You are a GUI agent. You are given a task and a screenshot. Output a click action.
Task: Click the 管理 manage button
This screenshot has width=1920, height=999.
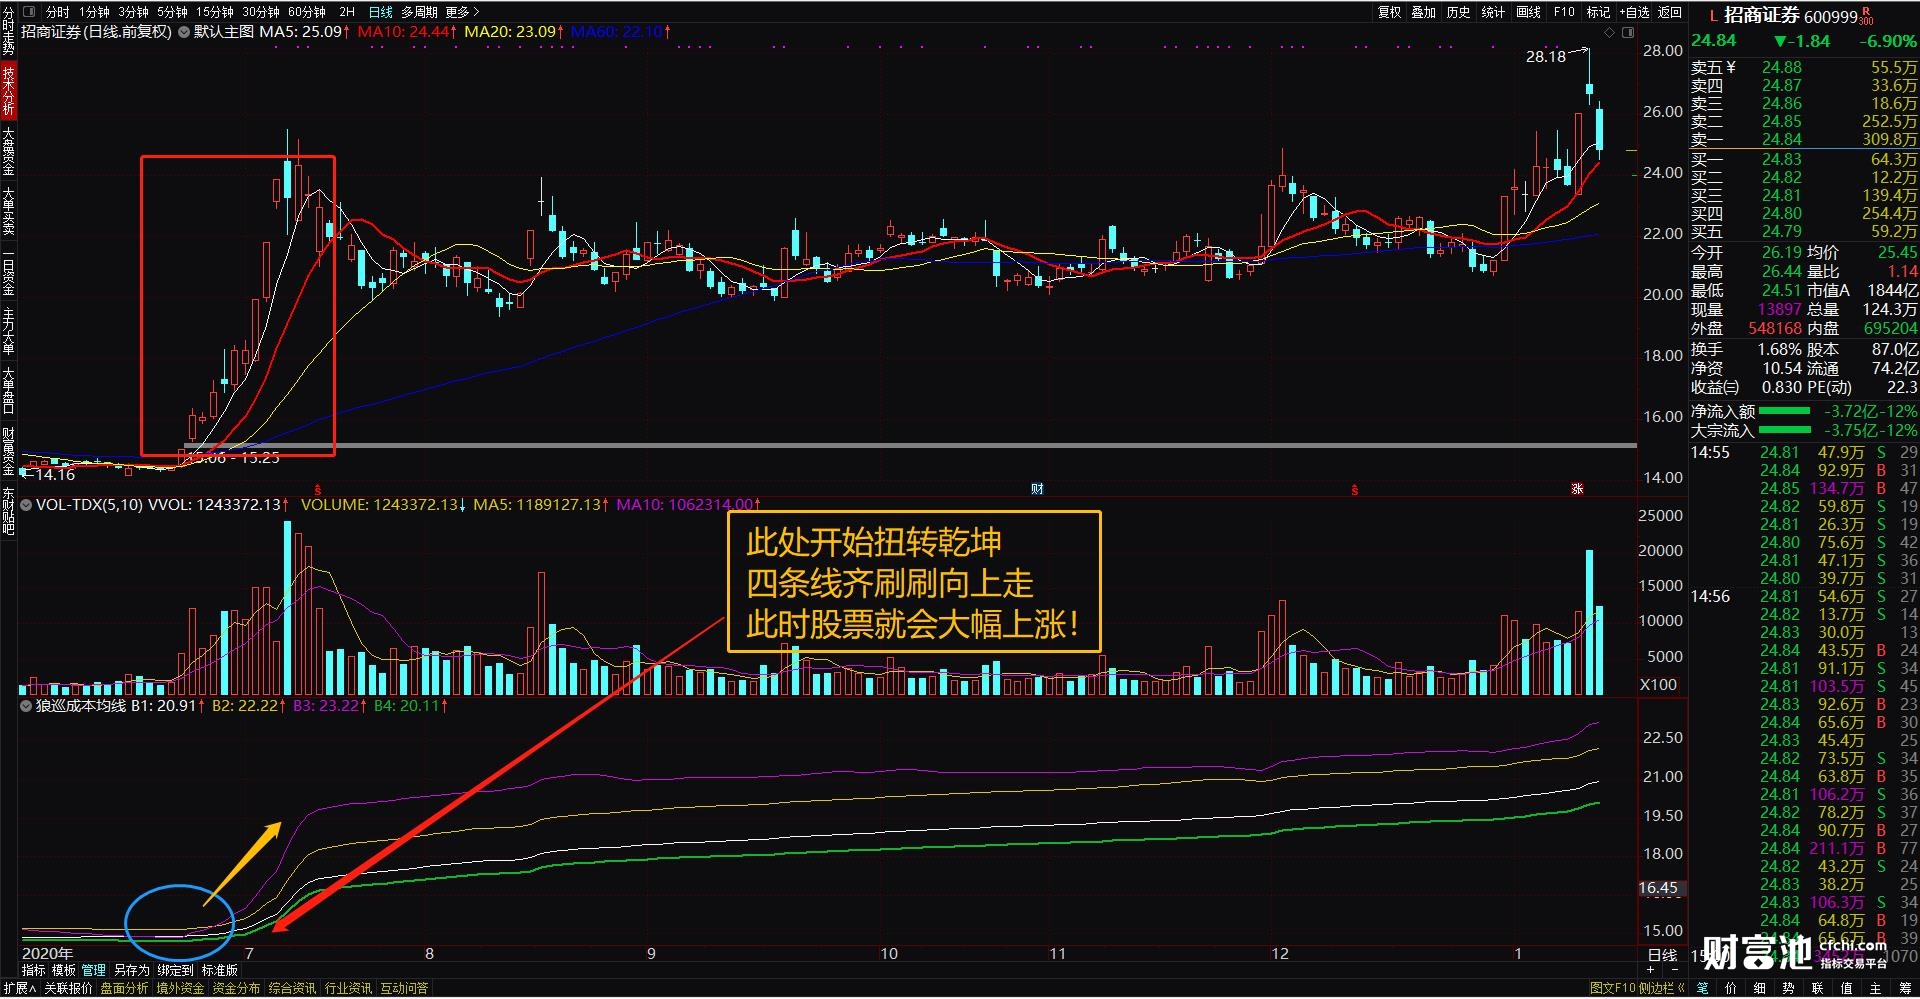pos(94,970)
